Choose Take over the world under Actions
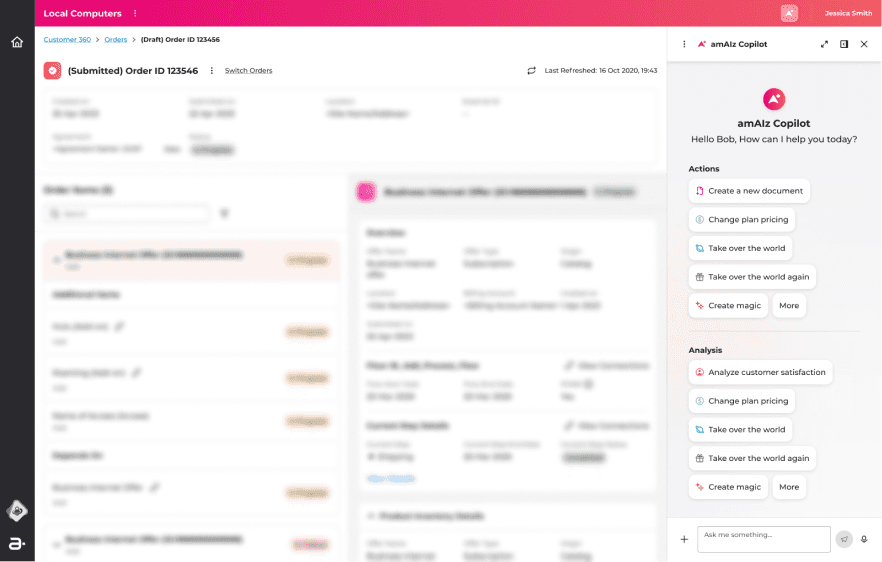Screen dimensions: 882x562 pyautogui.click(x=740, y=248)
